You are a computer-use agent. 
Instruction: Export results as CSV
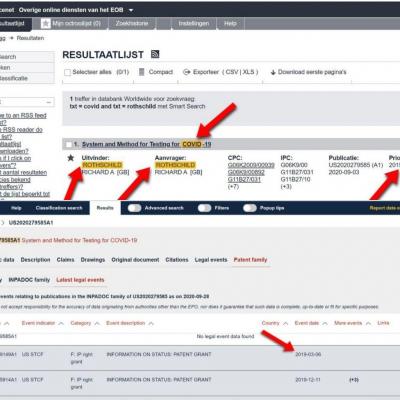pyautogui.click(x=232, y=72)
